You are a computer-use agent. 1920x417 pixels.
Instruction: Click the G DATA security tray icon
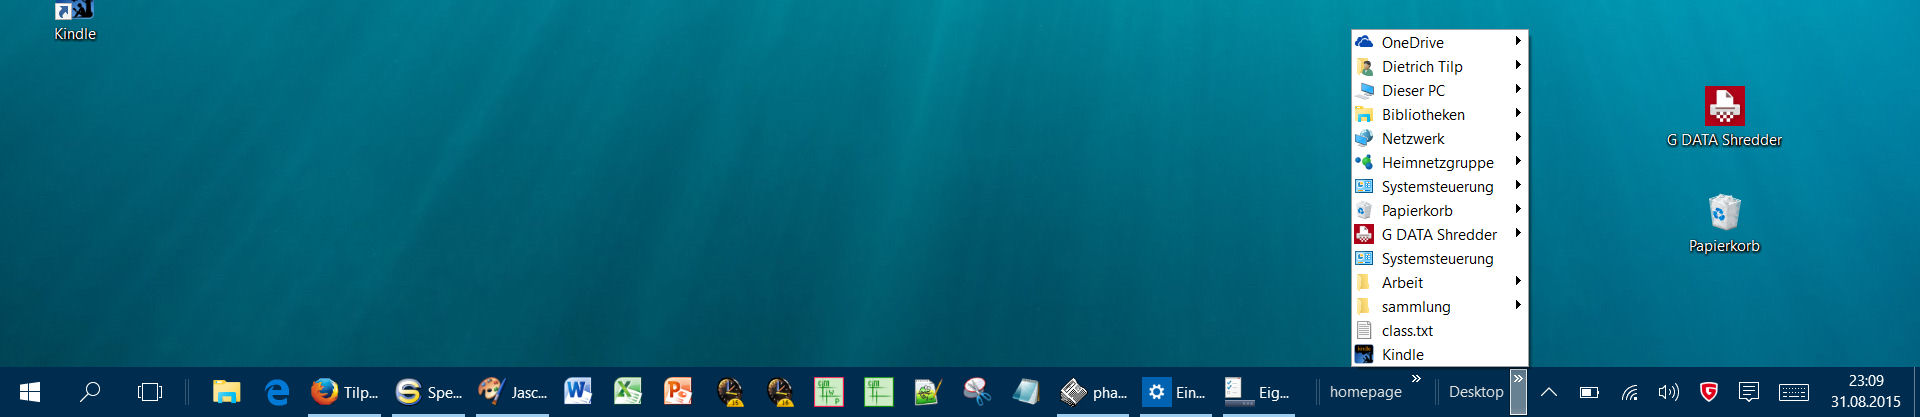pyautogui.click(x=1708, y=392)
